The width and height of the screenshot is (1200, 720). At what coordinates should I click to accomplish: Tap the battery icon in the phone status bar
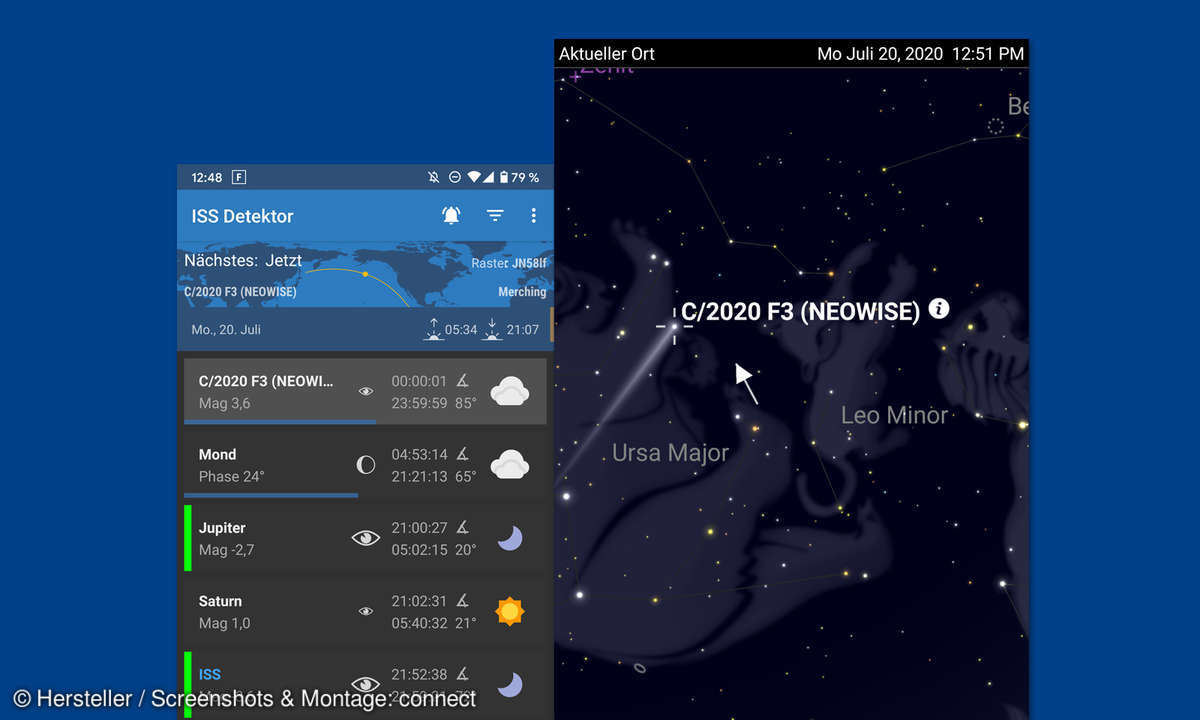[506, 177]
